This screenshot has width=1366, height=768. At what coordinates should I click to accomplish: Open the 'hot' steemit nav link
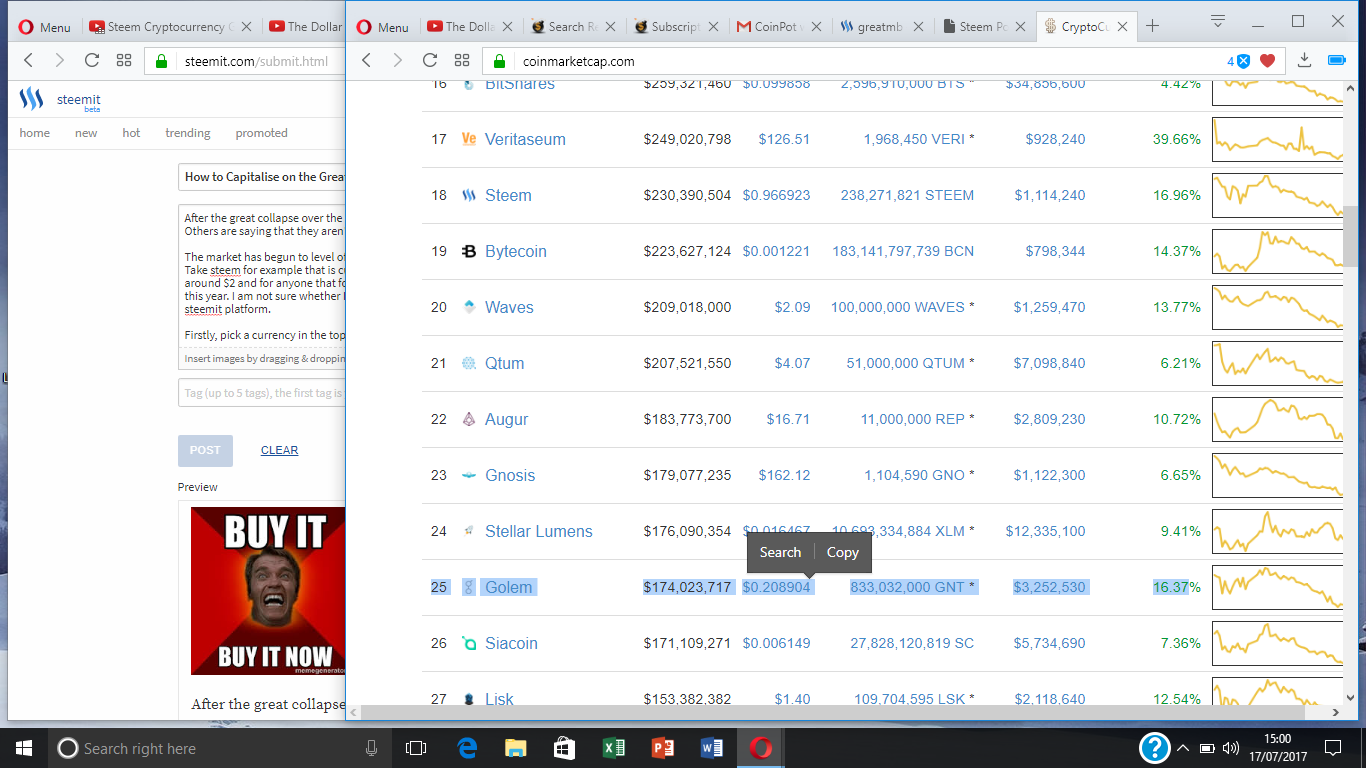[x=131, y=133]
